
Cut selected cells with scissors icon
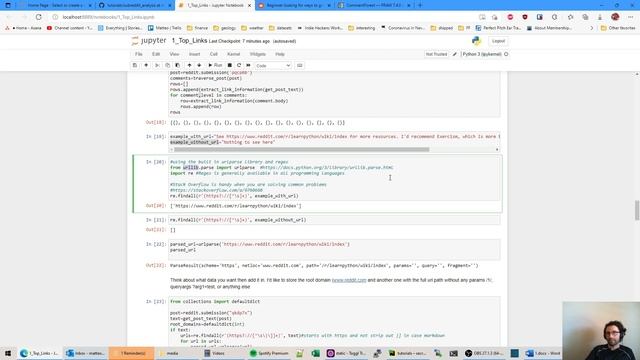click(x=157, y=65)
